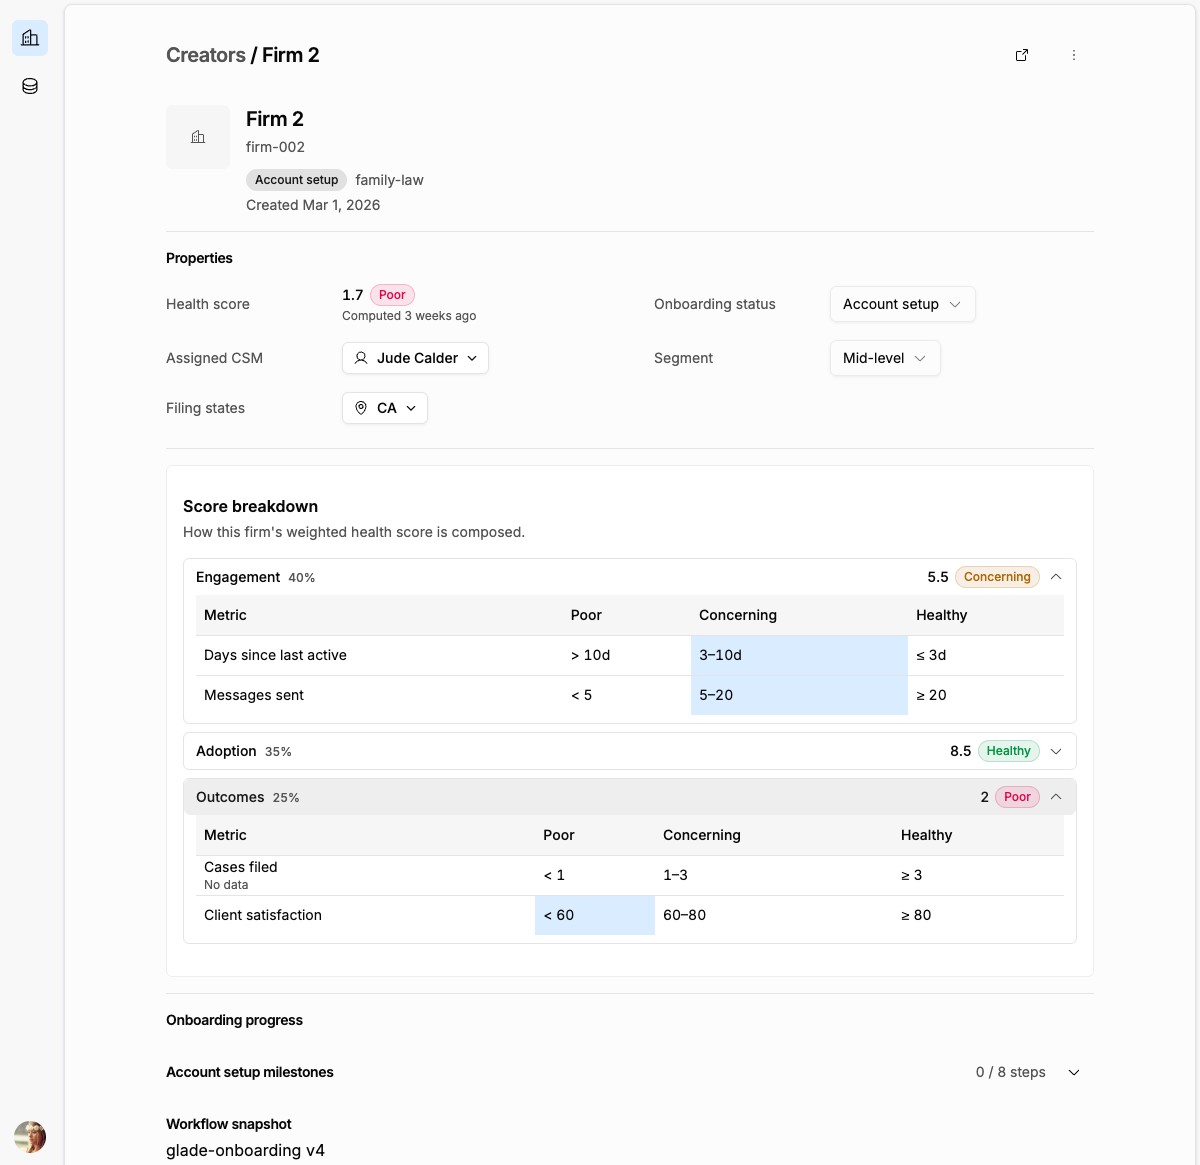The image size is (1200, 1165).
Task: Click the user avatar in sidebar
Action: [30, 1137]
